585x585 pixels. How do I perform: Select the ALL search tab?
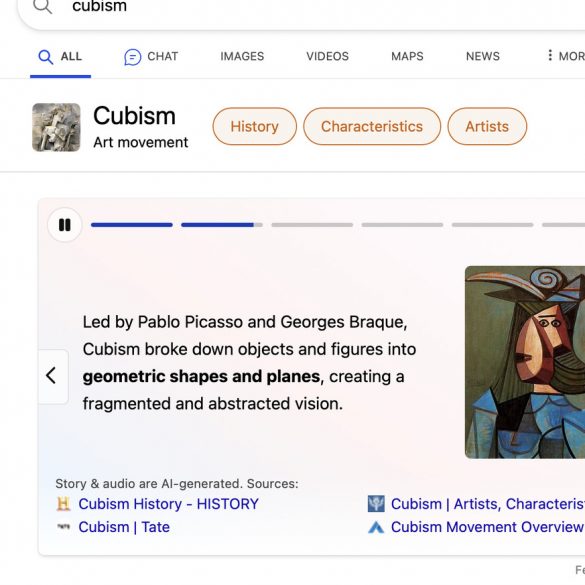[60, 57]
